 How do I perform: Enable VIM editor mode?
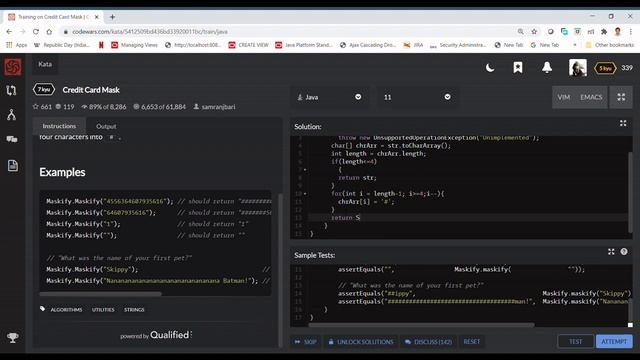tap(564, 97)
